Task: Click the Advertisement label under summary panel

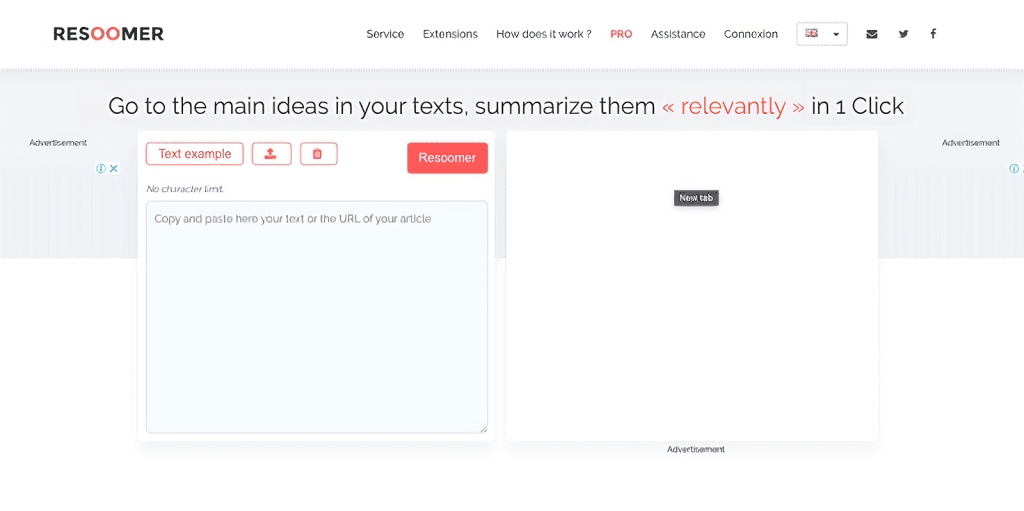Action: point(696,450)
